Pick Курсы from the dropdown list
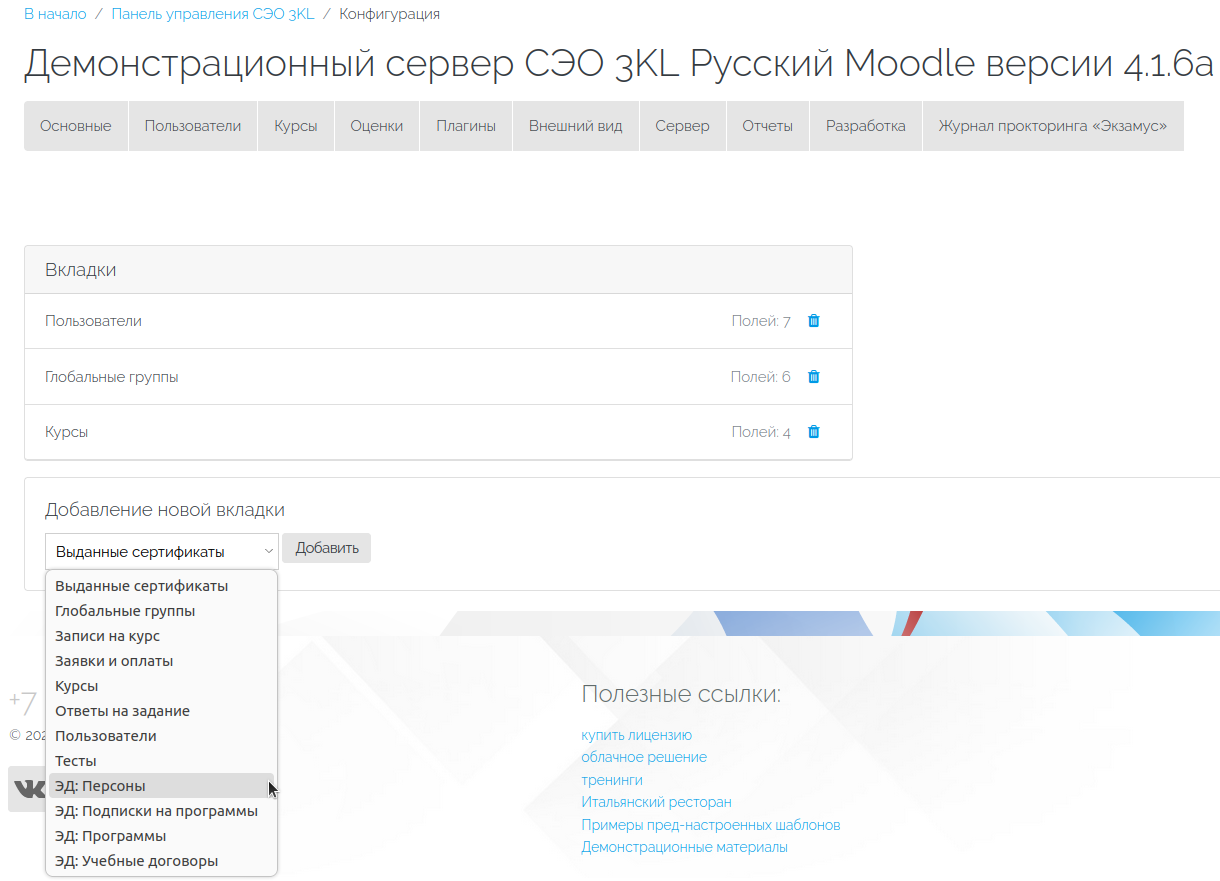This screenshot has height=881, width=1220. click(161, 686)
